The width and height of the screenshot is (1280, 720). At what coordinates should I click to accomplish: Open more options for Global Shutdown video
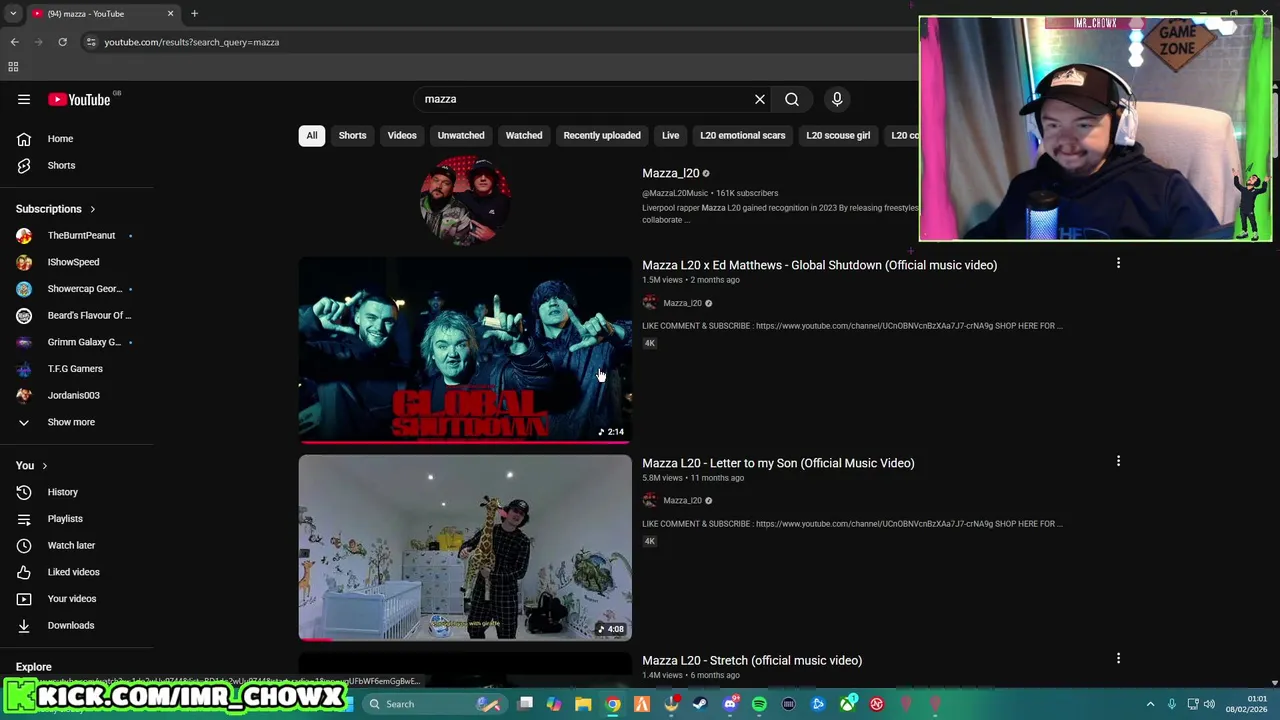[x=1118, y=263]
